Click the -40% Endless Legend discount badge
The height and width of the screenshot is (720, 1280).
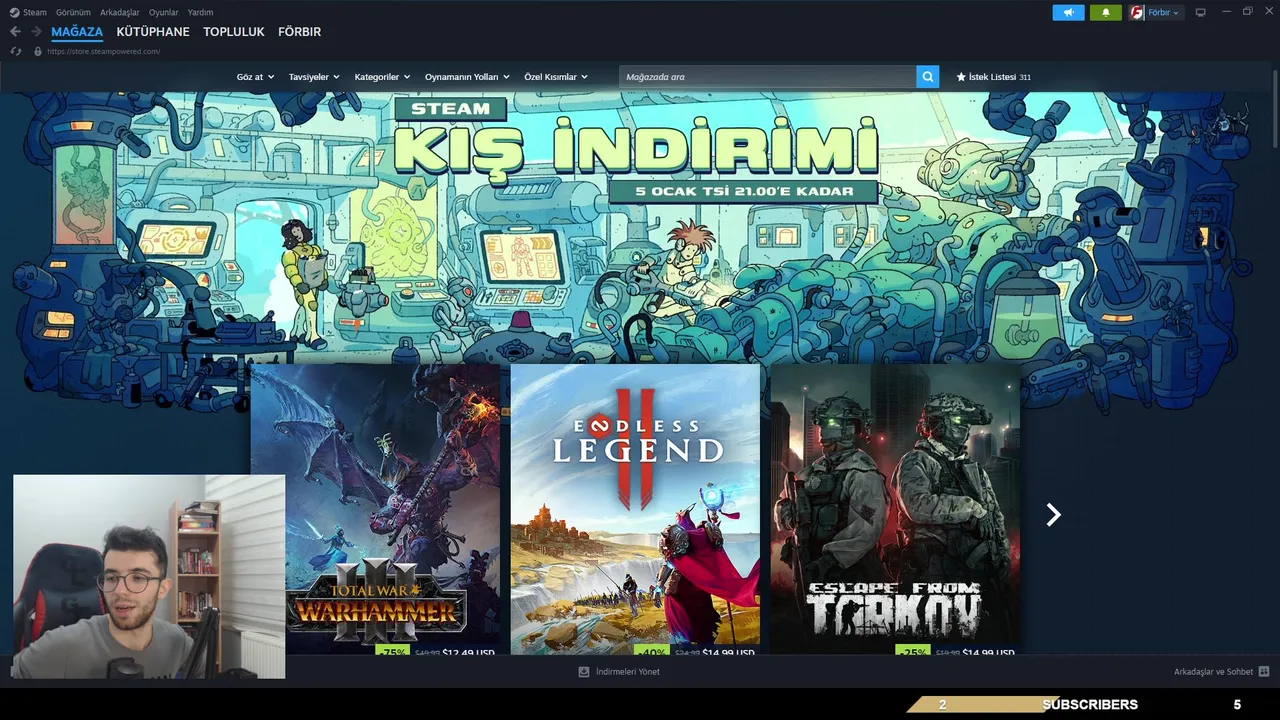coord(653,652)
